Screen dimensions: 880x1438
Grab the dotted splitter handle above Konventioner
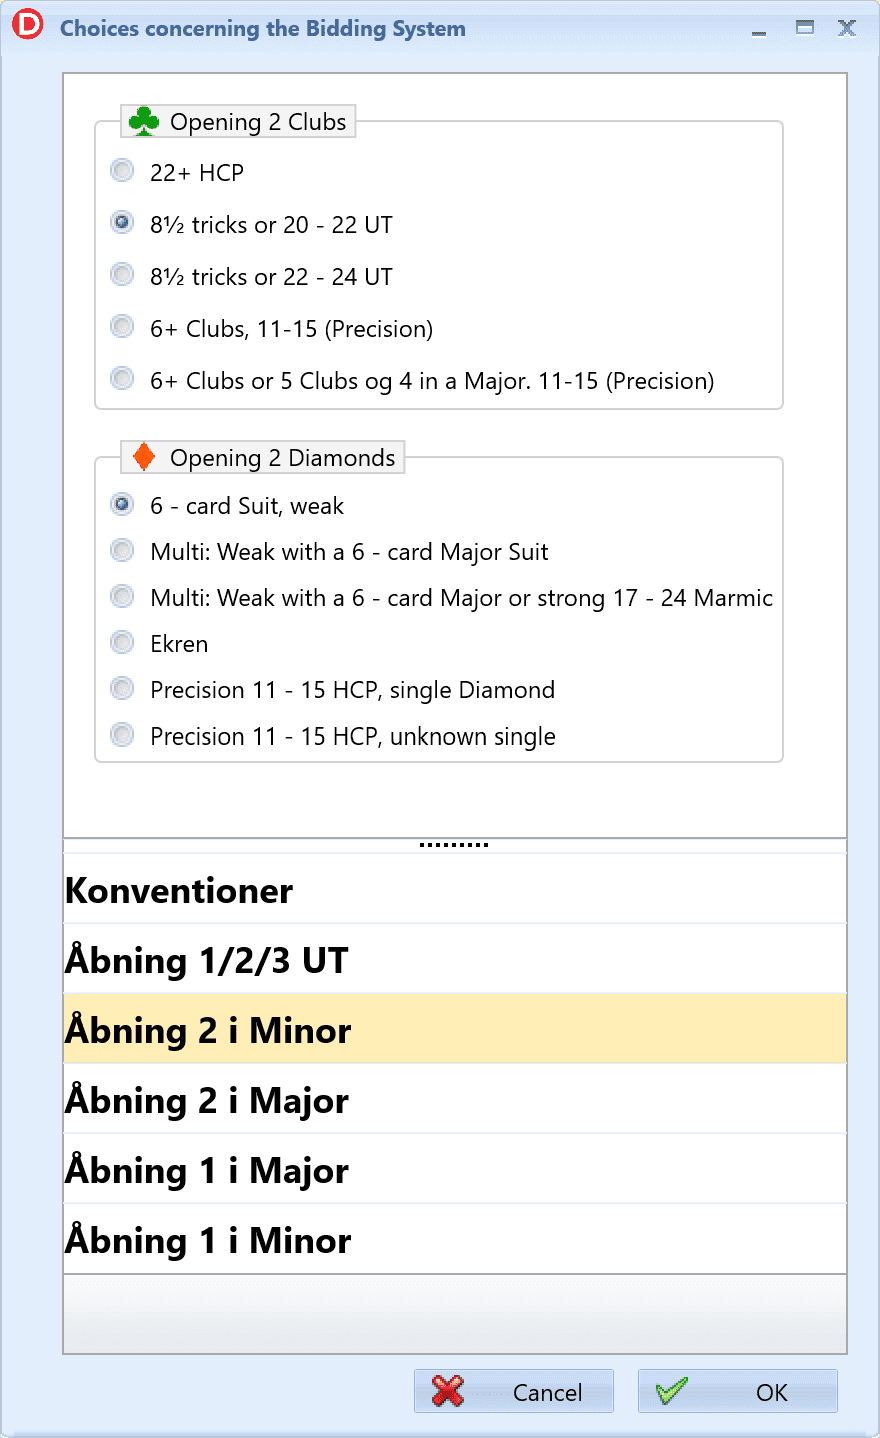454,845
